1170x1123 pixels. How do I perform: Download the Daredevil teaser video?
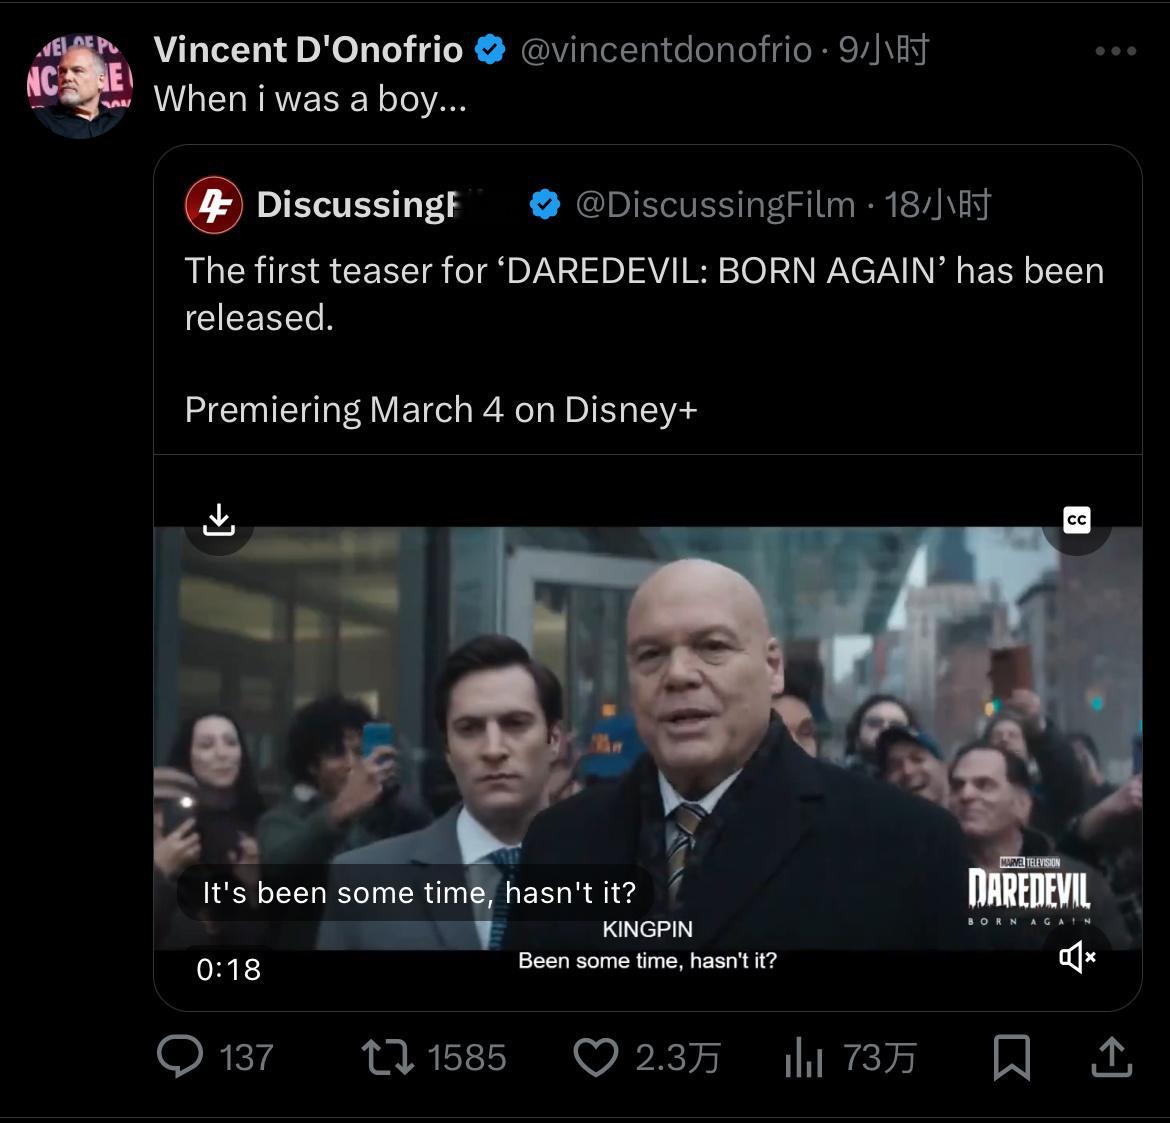[218, 519]
